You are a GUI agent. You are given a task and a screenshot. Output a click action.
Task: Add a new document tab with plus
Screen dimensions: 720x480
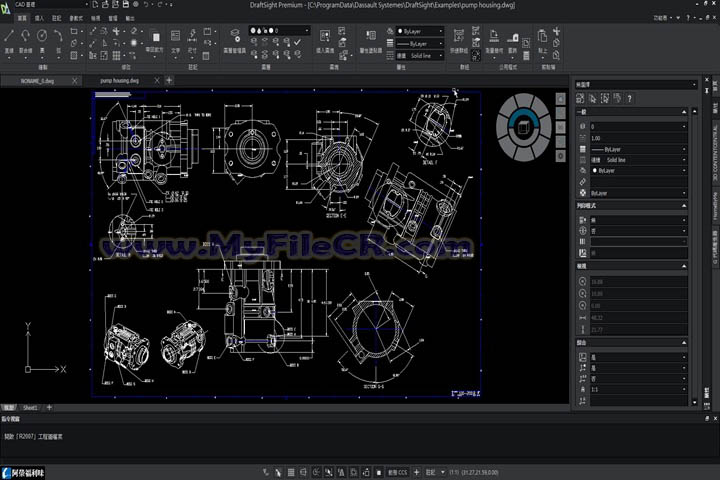coord(169,80)
